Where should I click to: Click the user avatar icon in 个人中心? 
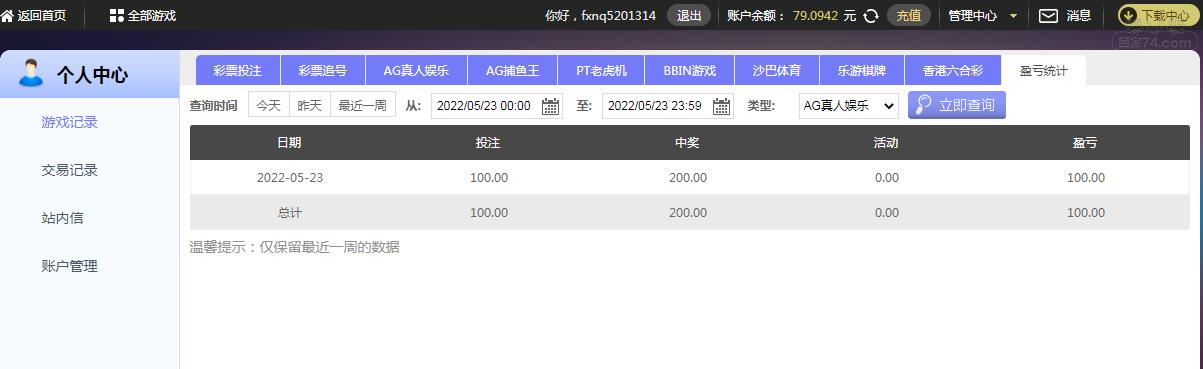(31, 73)
